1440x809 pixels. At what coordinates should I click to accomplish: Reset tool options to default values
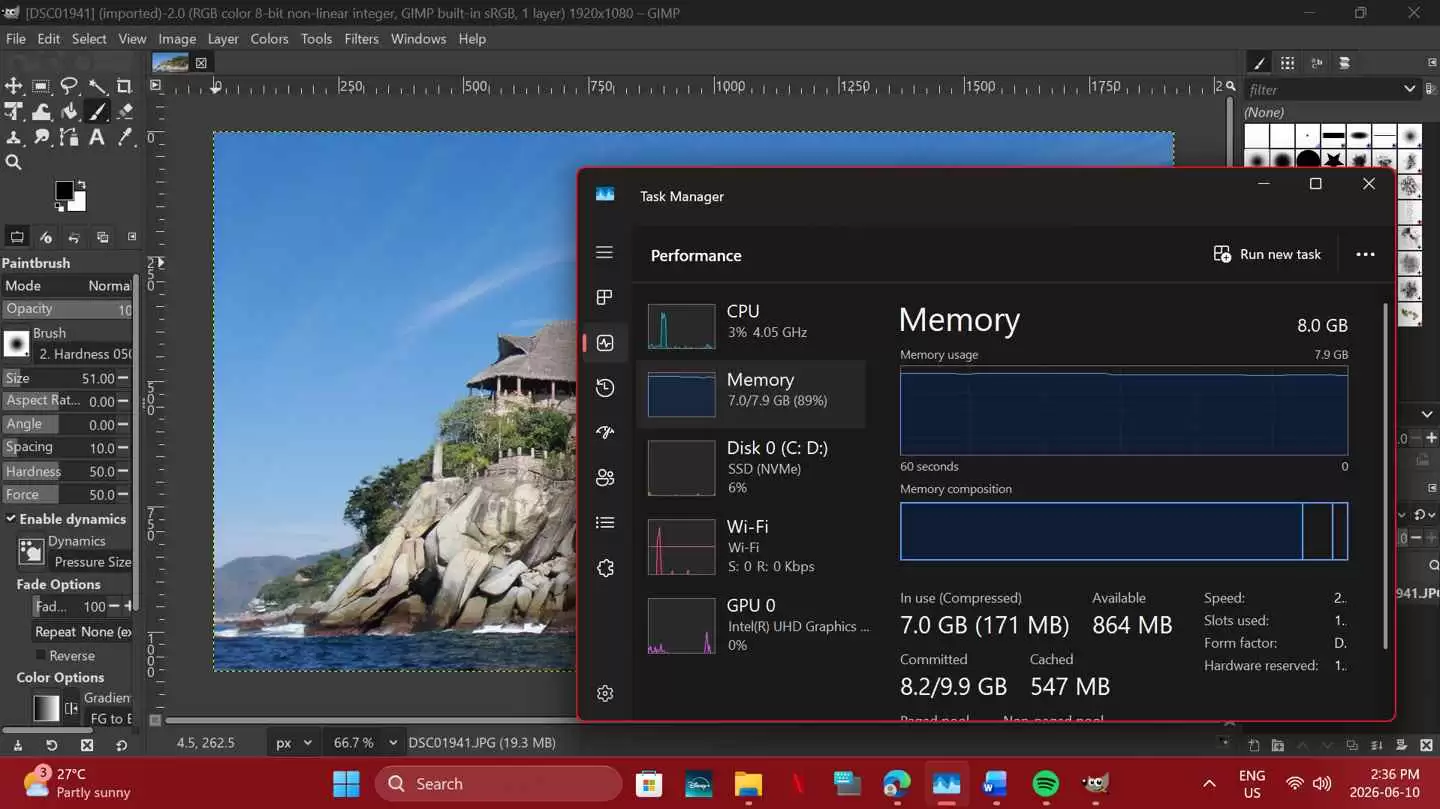click(121, 745)
